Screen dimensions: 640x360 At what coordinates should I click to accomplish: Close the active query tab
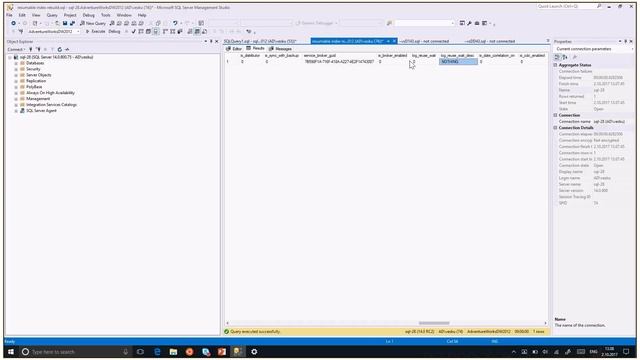394,41
